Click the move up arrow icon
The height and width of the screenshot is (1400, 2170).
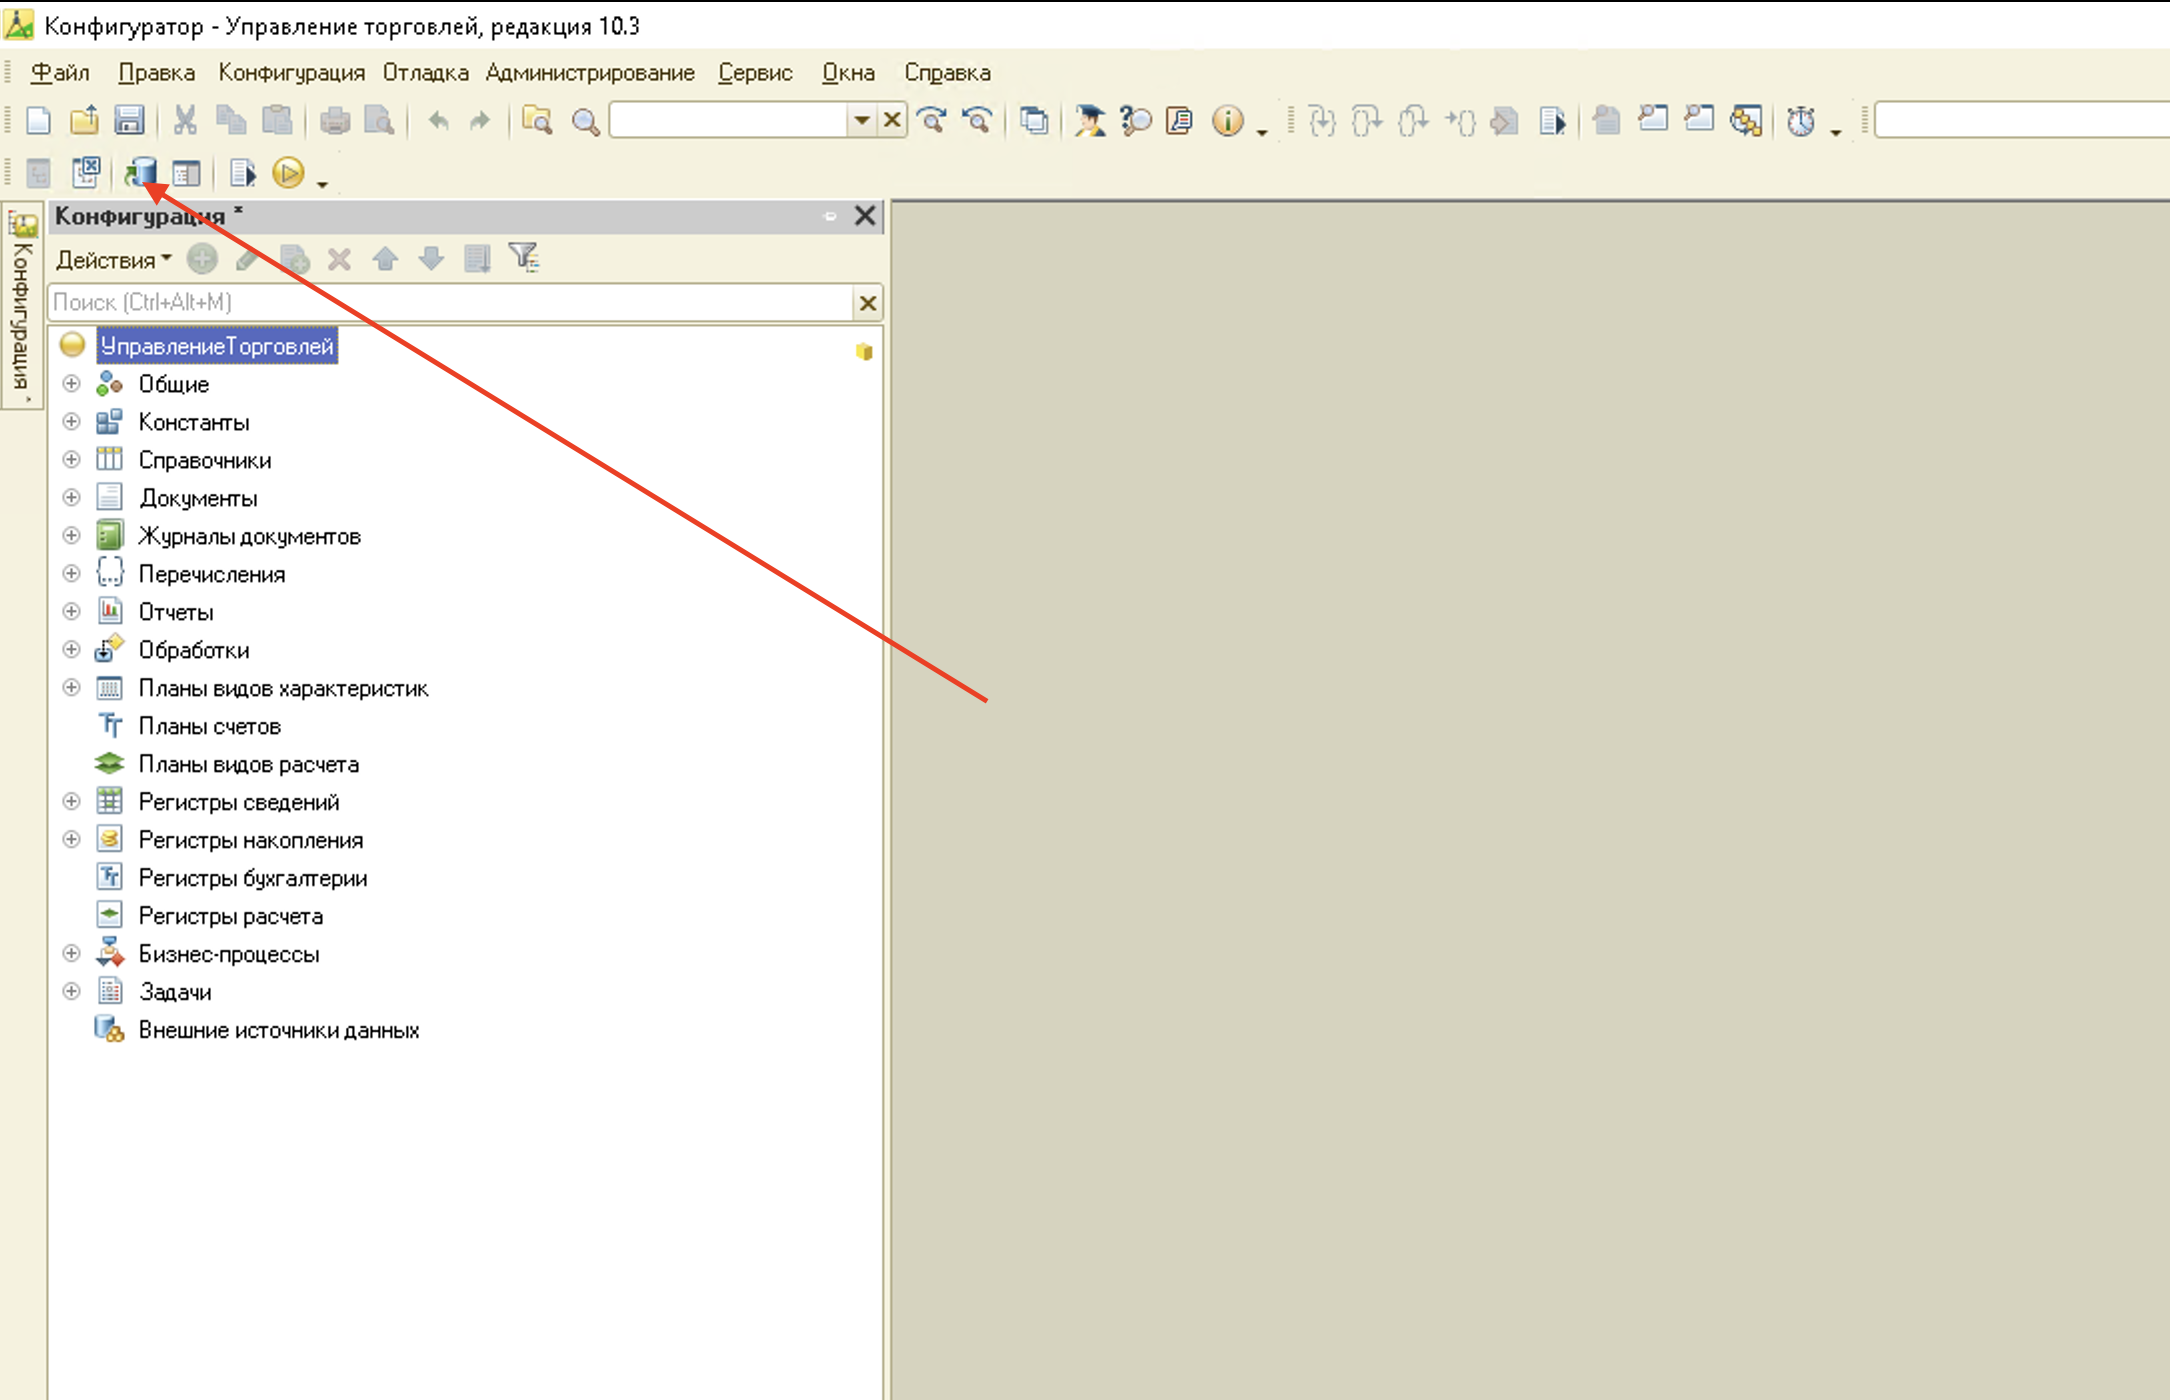pyautogui.click(x=385, y=259)
